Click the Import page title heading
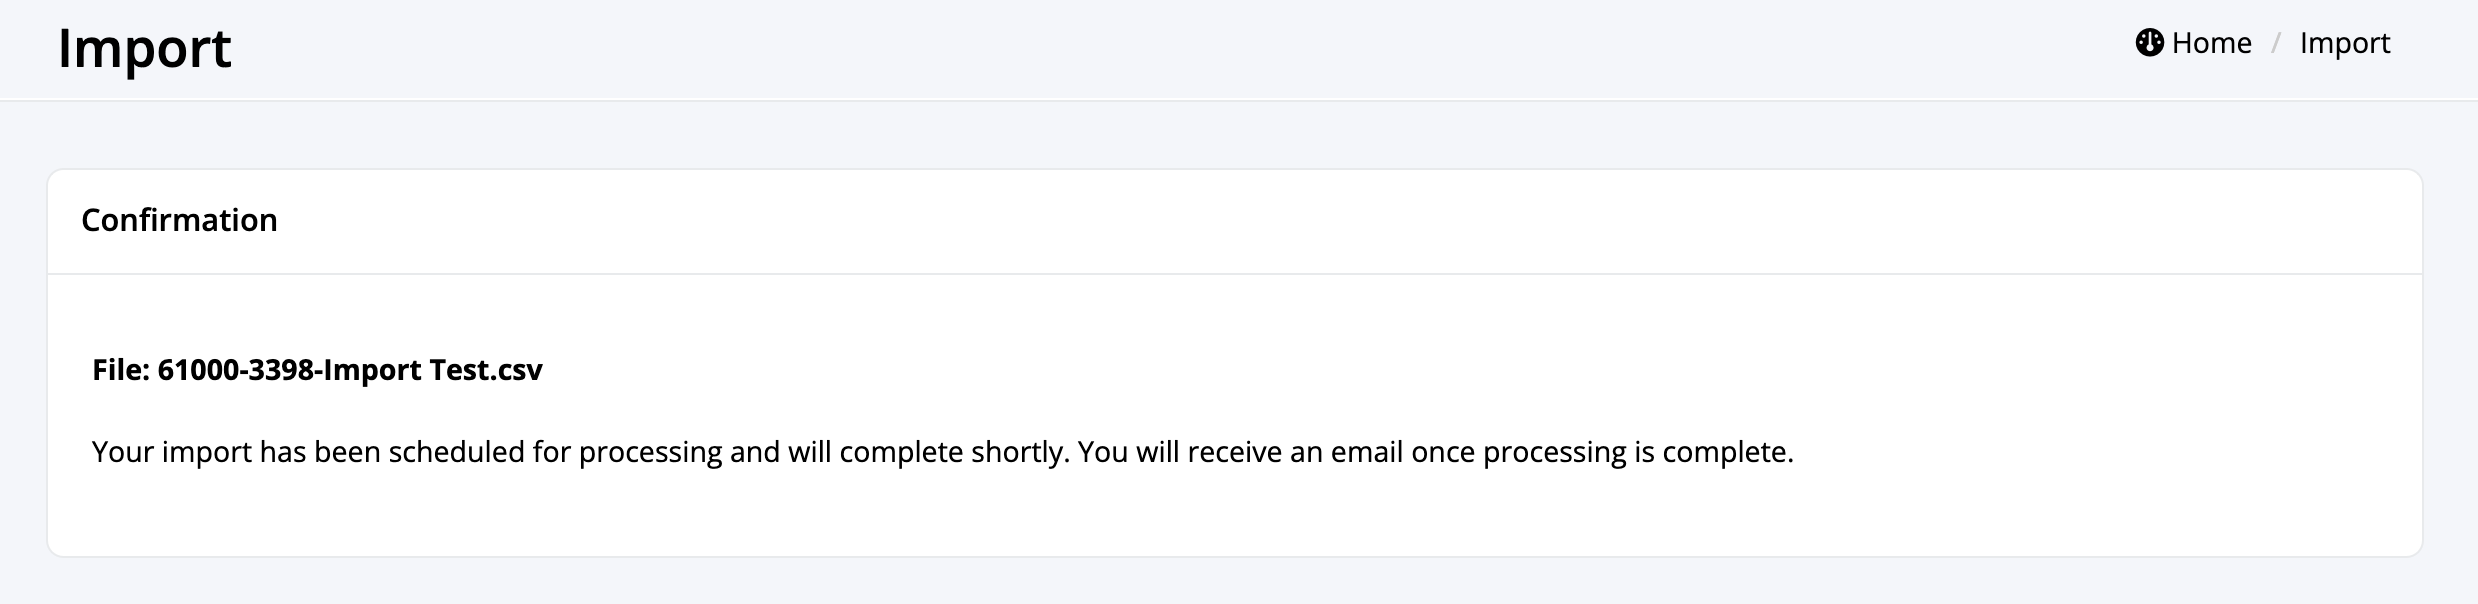 tap(145, 48)
